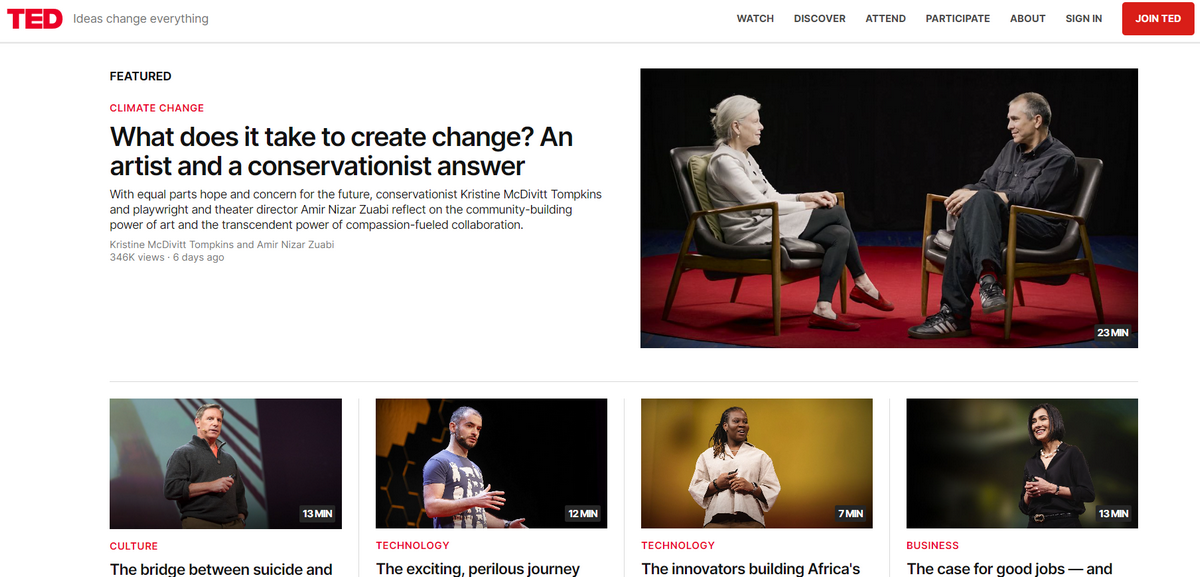The image size is (1200, 577).
Task: Play the featured 23 MIN conversation thumbnail
Action: 889,208
